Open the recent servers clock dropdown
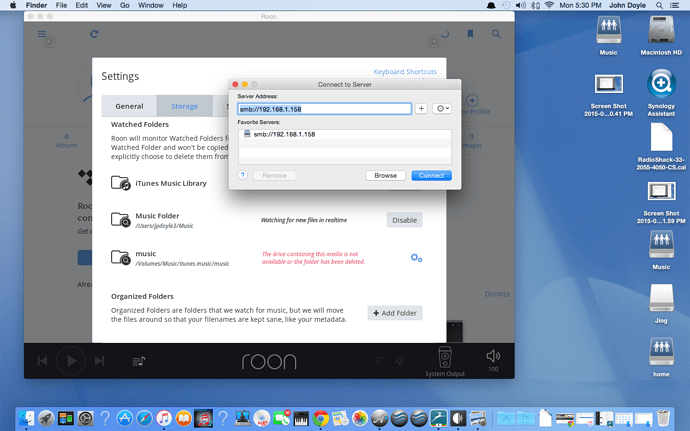The height and width of the screenshot is (431, 690). point(442,108)
